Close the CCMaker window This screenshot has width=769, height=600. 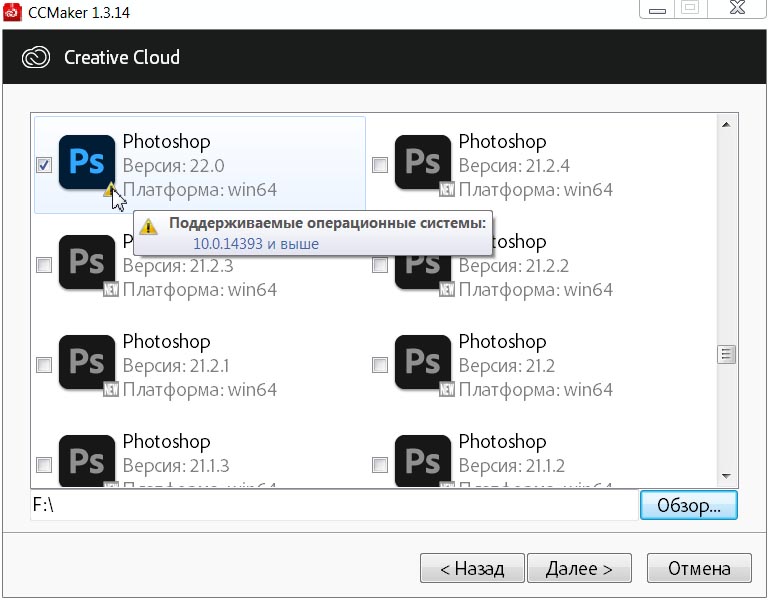point(737,8)
